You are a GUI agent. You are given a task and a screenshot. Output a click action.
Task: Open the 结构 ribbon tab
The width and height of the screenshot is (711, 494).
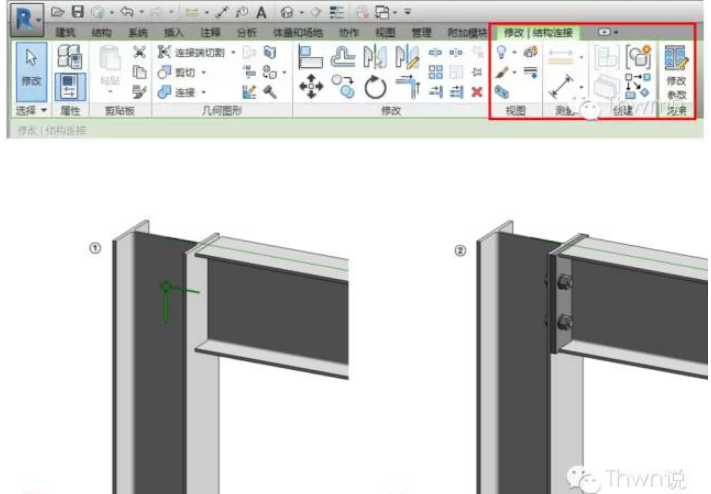tap(102, 33)
